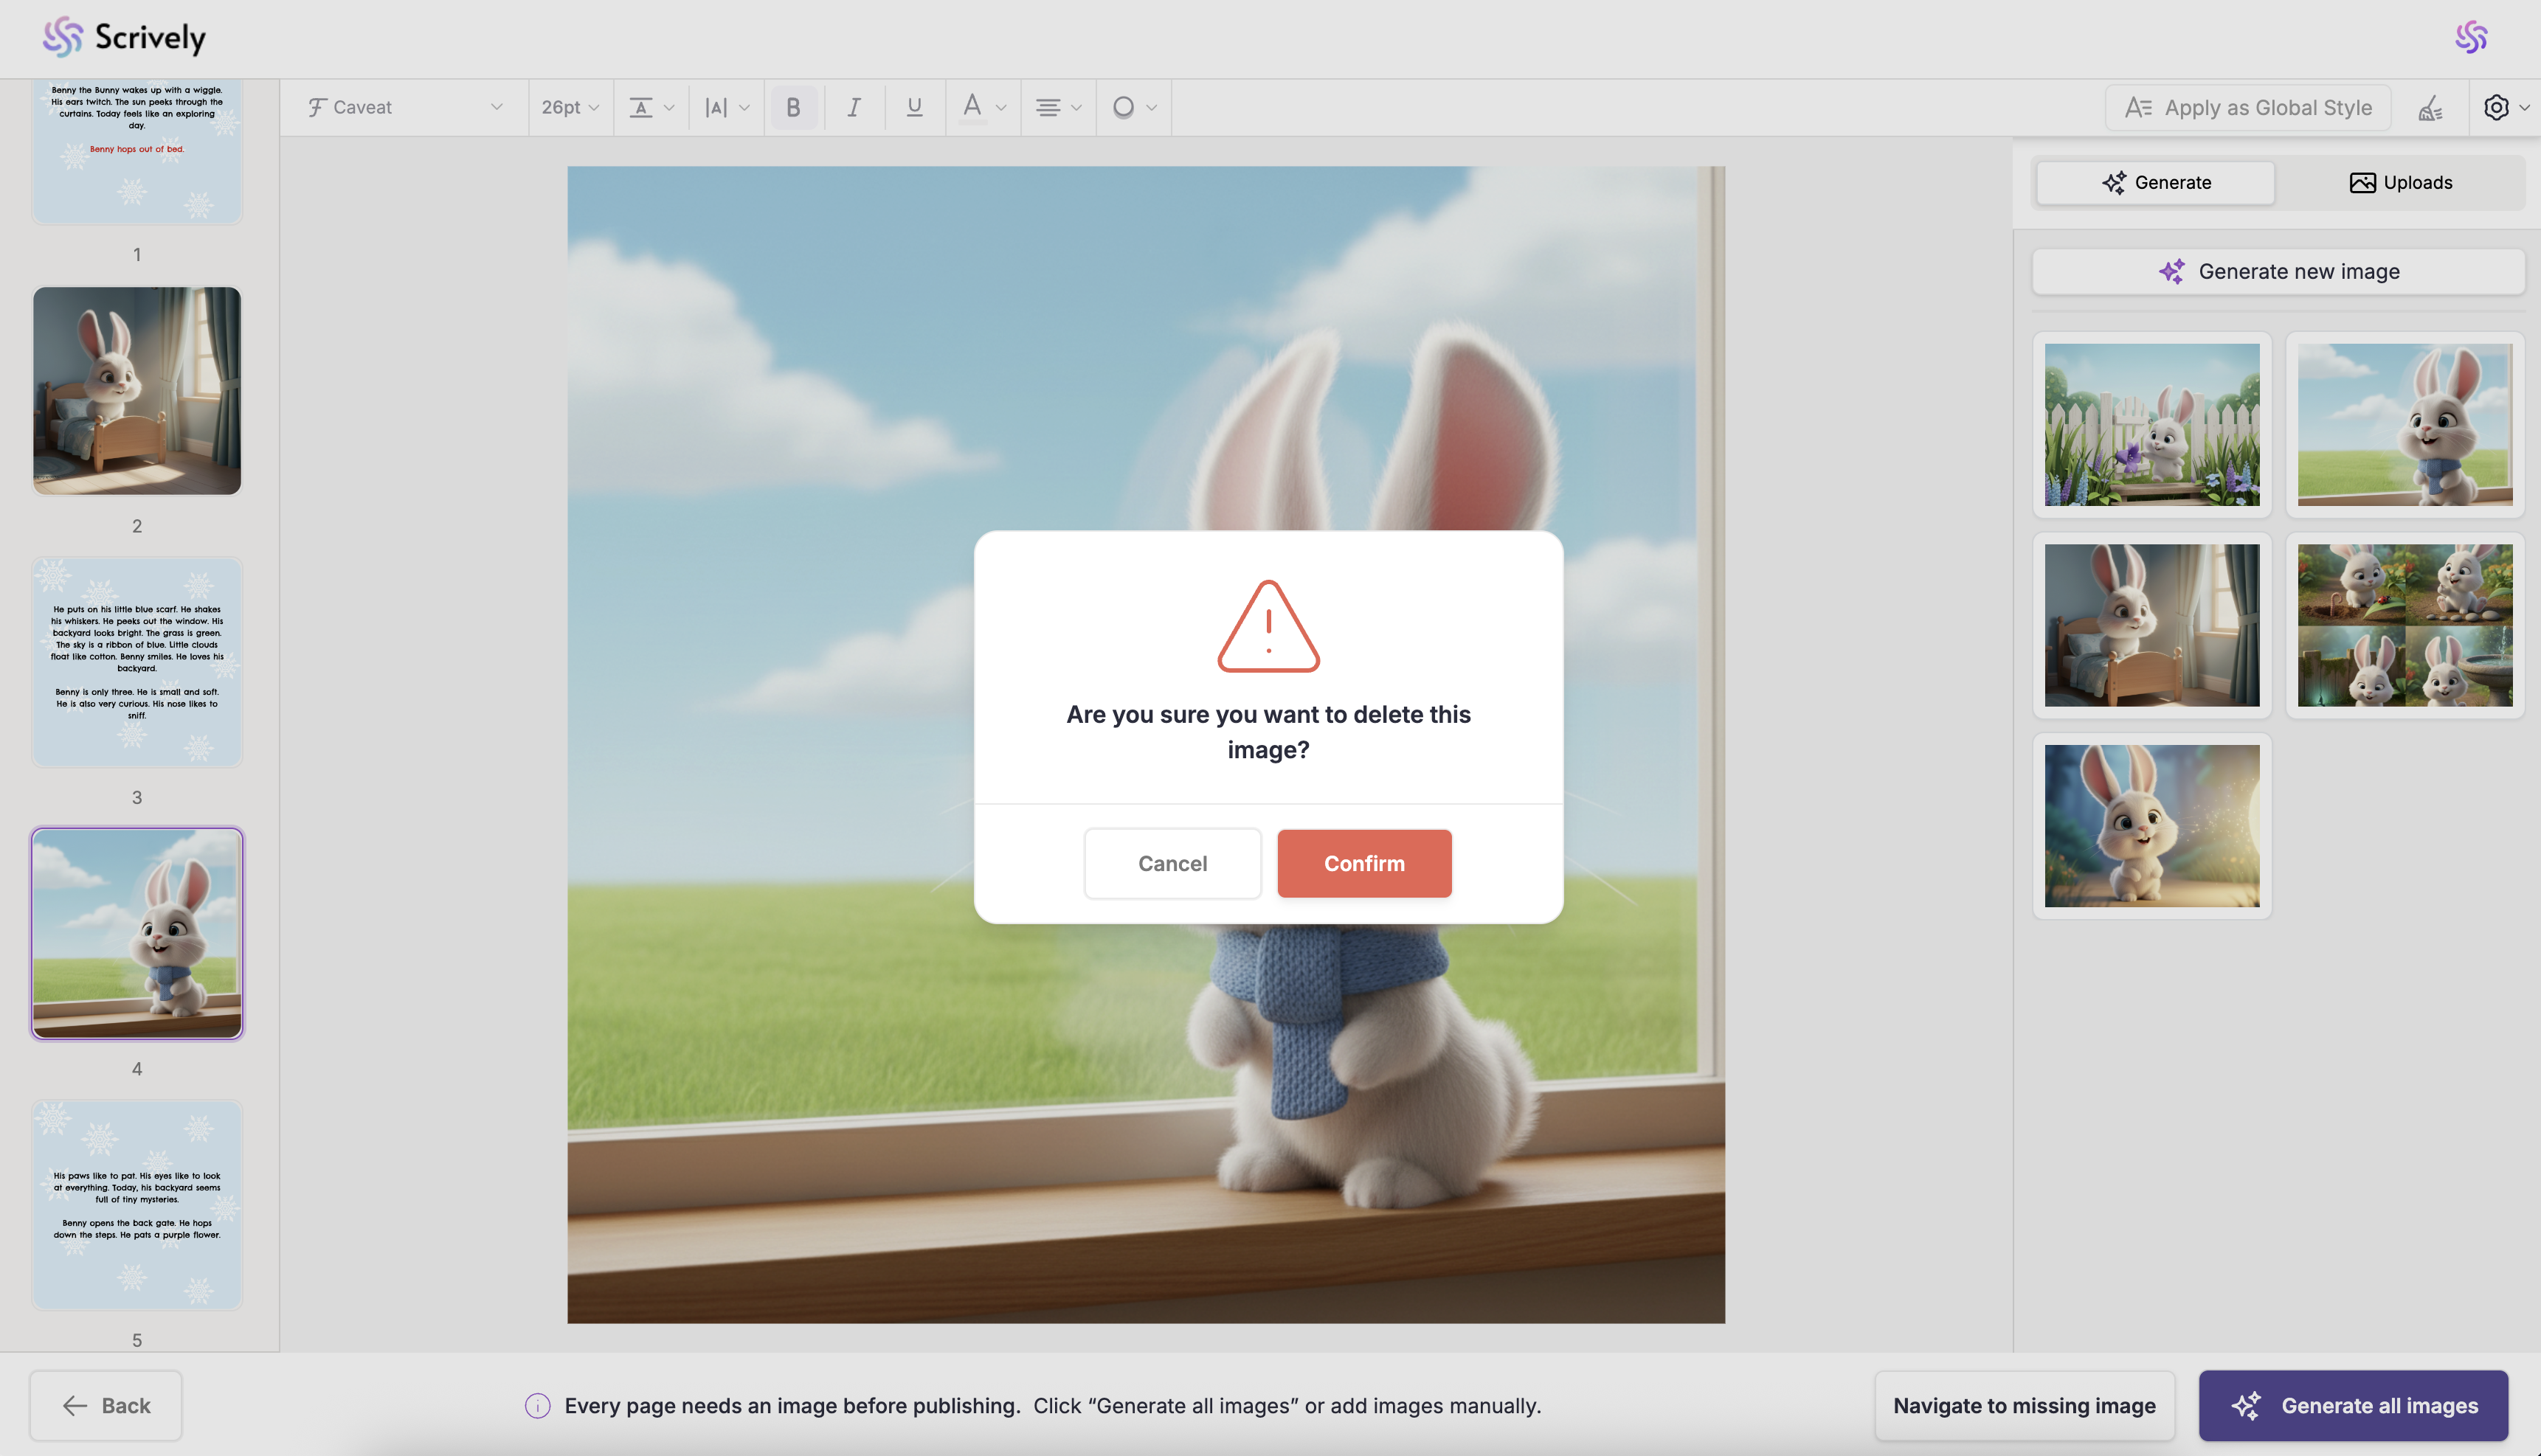Toggle underline text formatting
Viewport: 2541px width, 1456px height.
pos(913,107)
